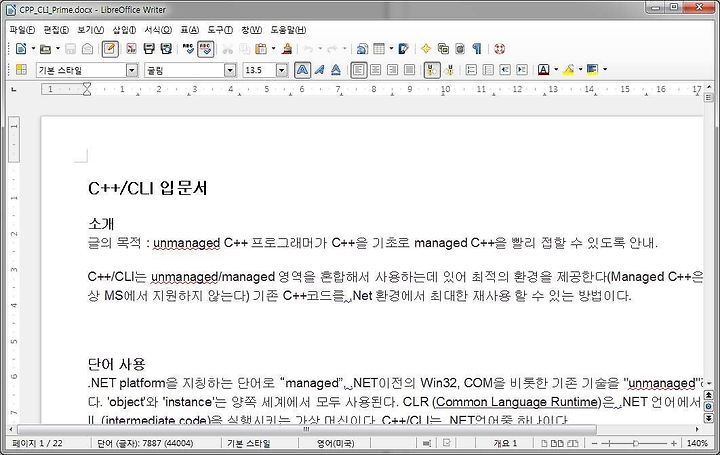Open the Navigator star icon
720x455 pixels.
pos(426,49)
